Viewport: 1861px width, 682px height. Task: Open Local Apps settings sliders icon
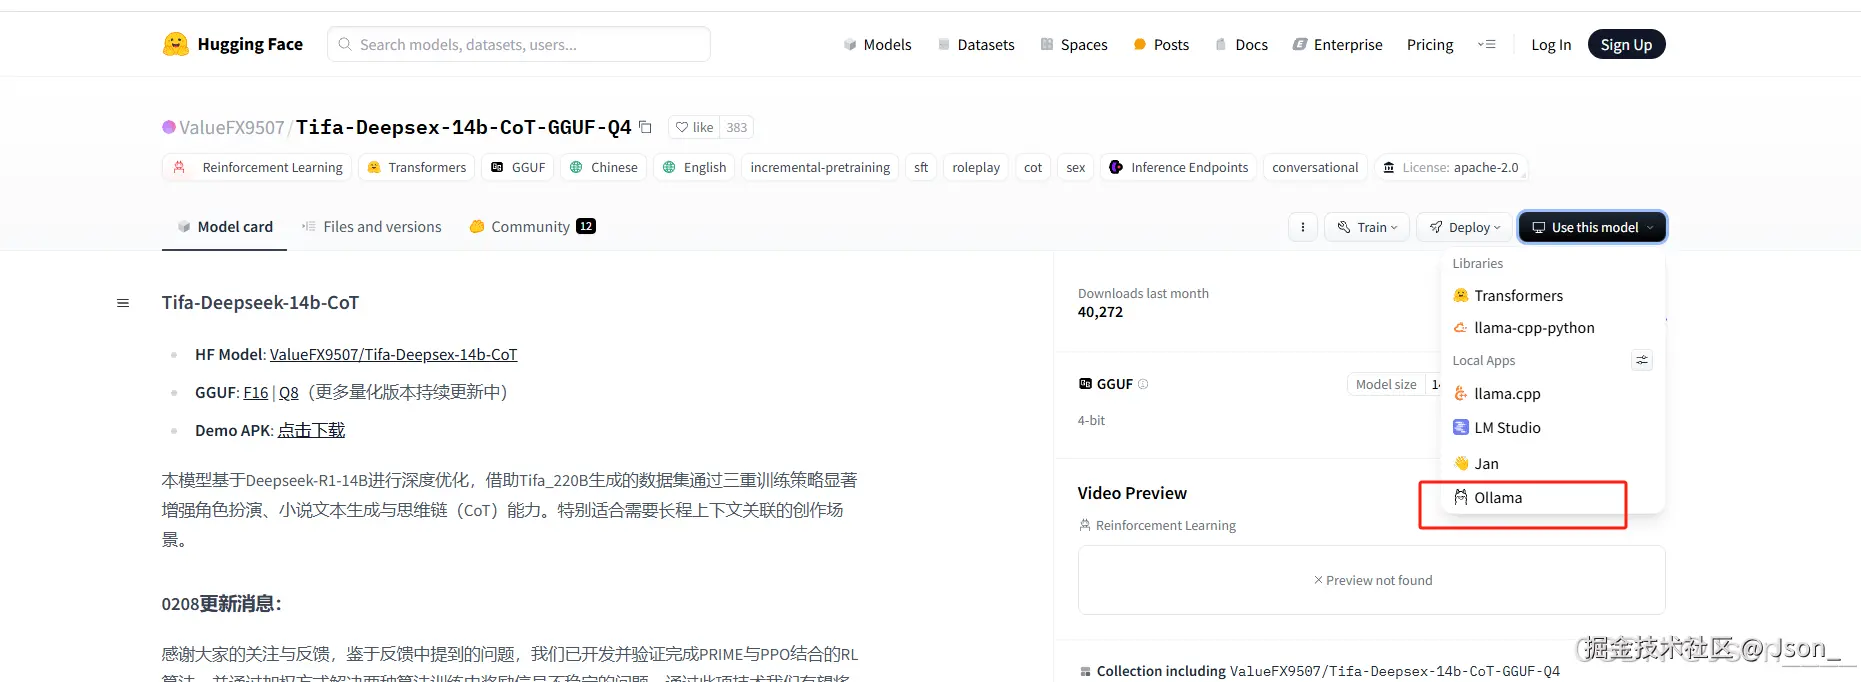[1642, 360]
